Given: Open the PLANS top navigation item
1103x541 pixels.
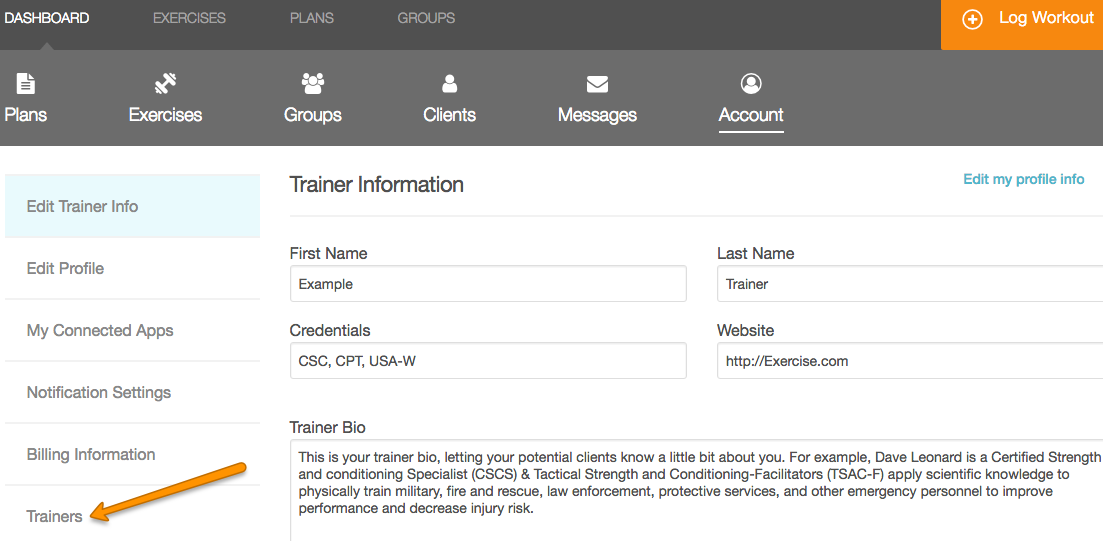Looking at the screenshot, I should [312, 18].
